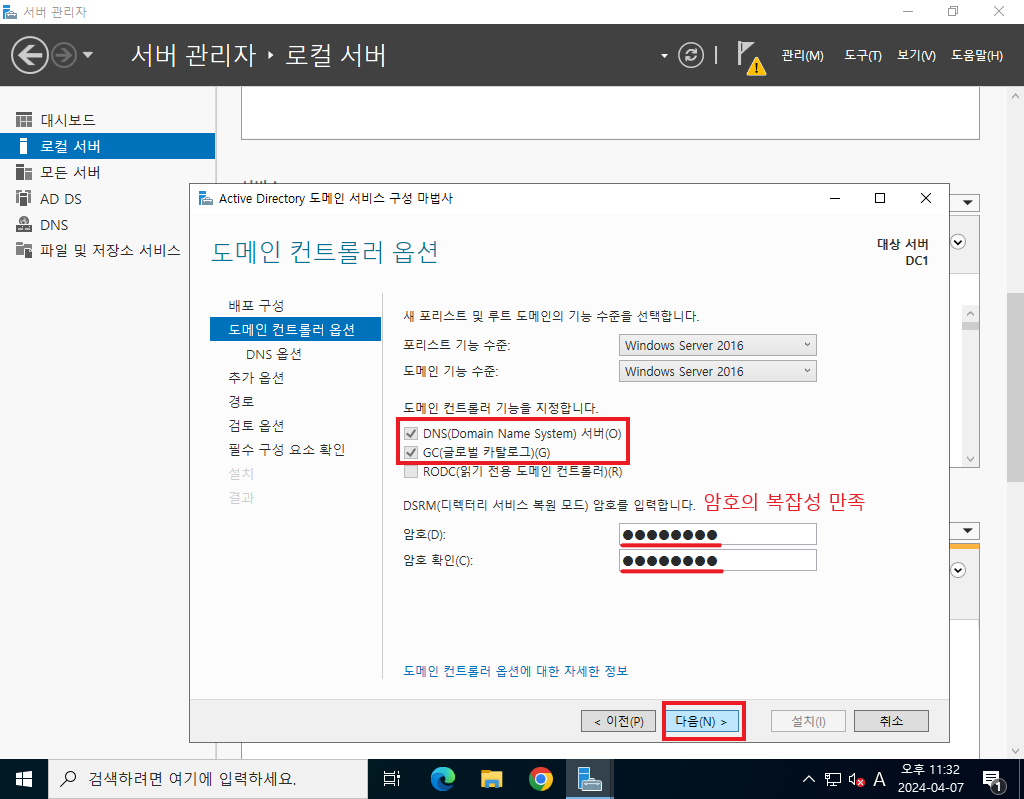This screenshot has height=799, width=1024.
Task: Open the 도움말(H) menu
Action: tap(976, 56)
